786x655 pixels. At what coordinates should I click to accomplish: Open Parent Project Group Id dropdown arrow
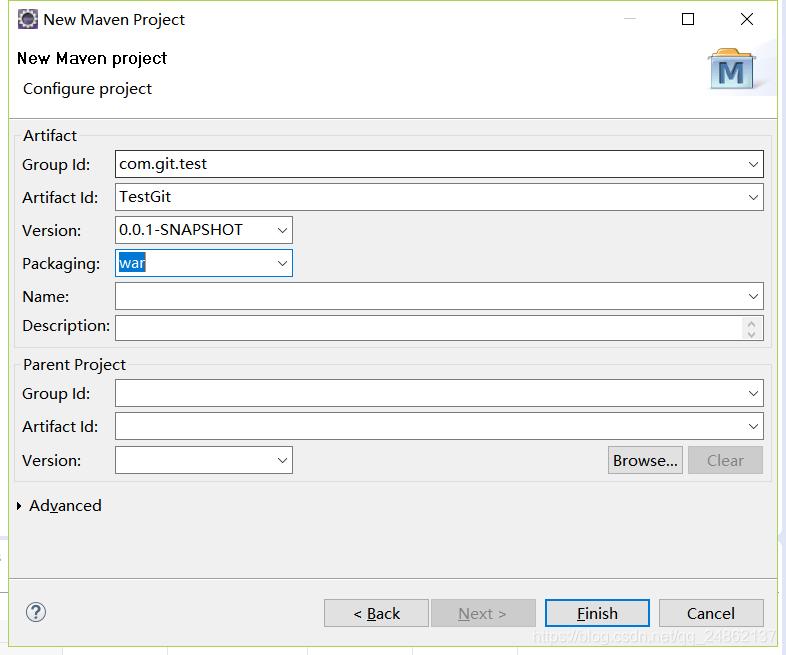[753, 393]
